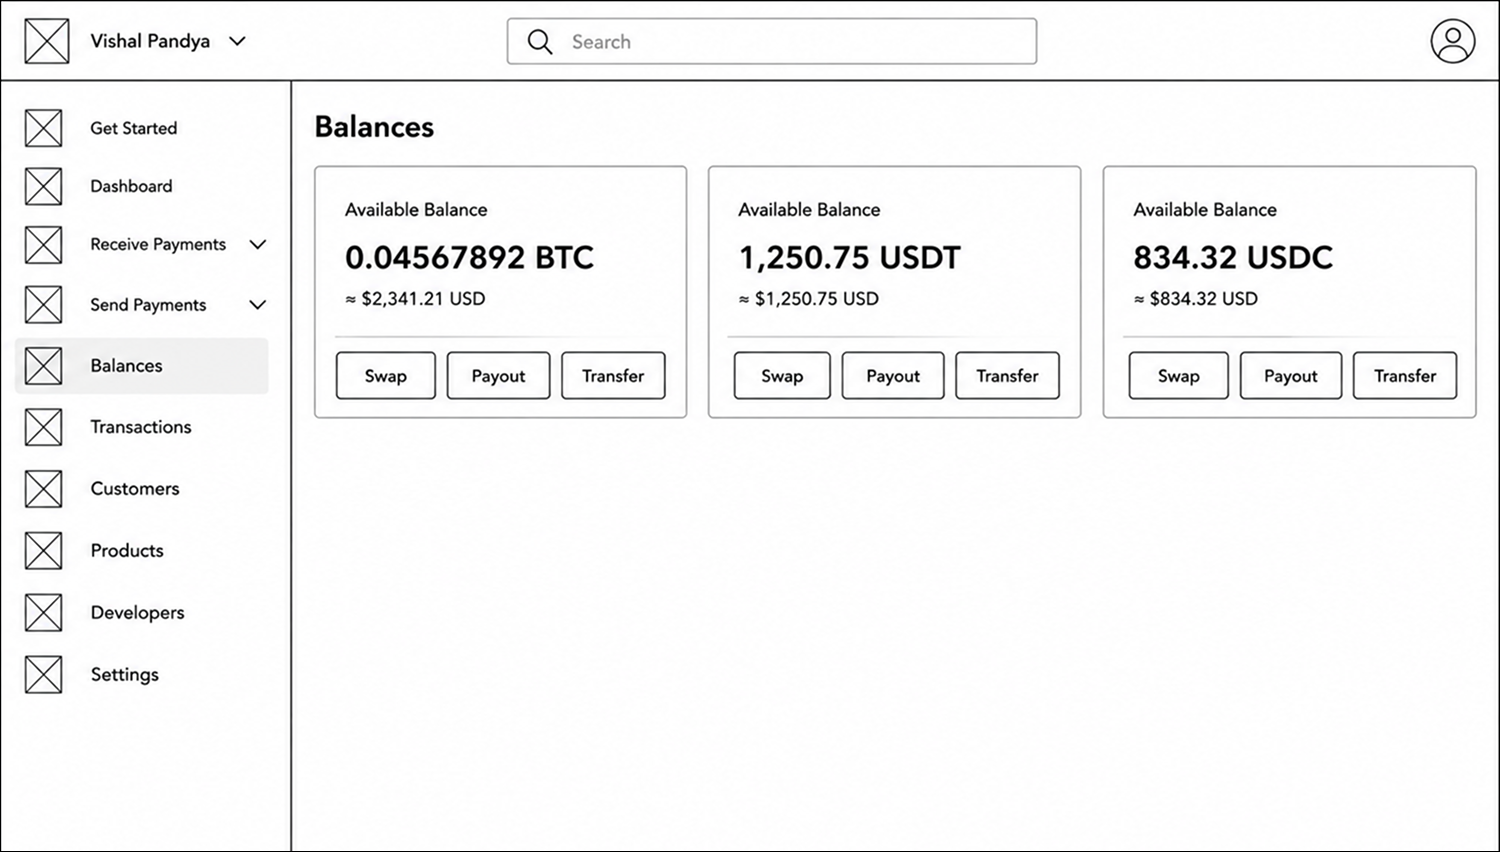Swap the USDT balance
Screen dimensions: 1500x852
click(x=782, y=376)
